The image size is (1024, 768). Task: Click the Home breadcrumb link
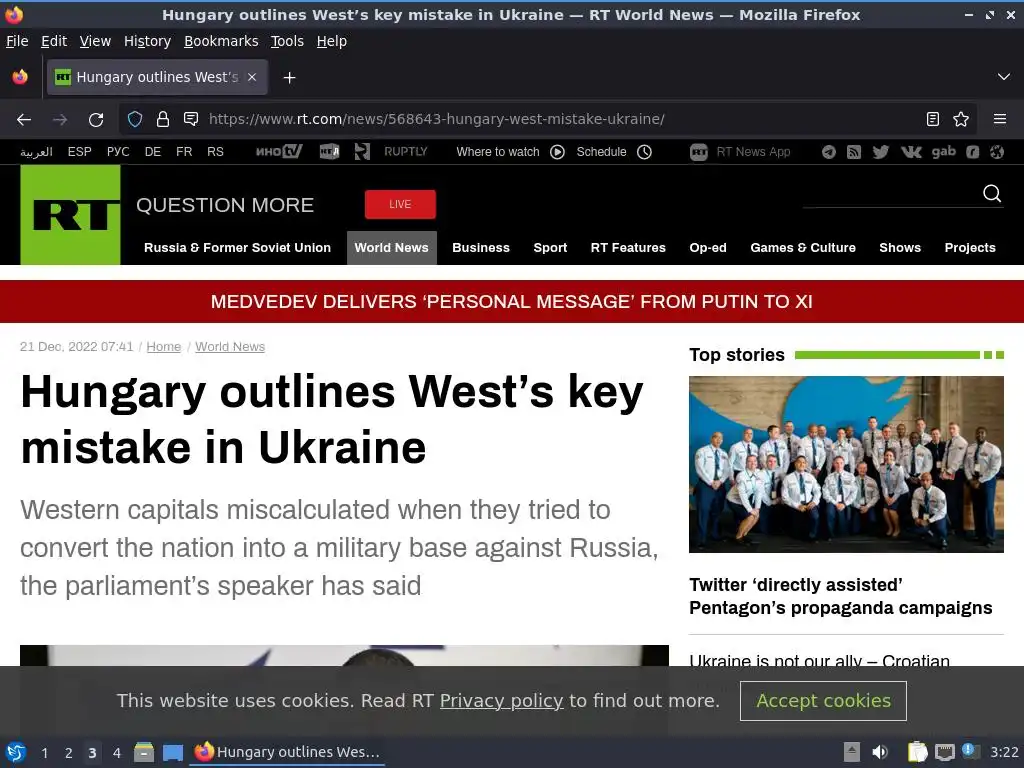pyautogui.click(x=163, y=347)
